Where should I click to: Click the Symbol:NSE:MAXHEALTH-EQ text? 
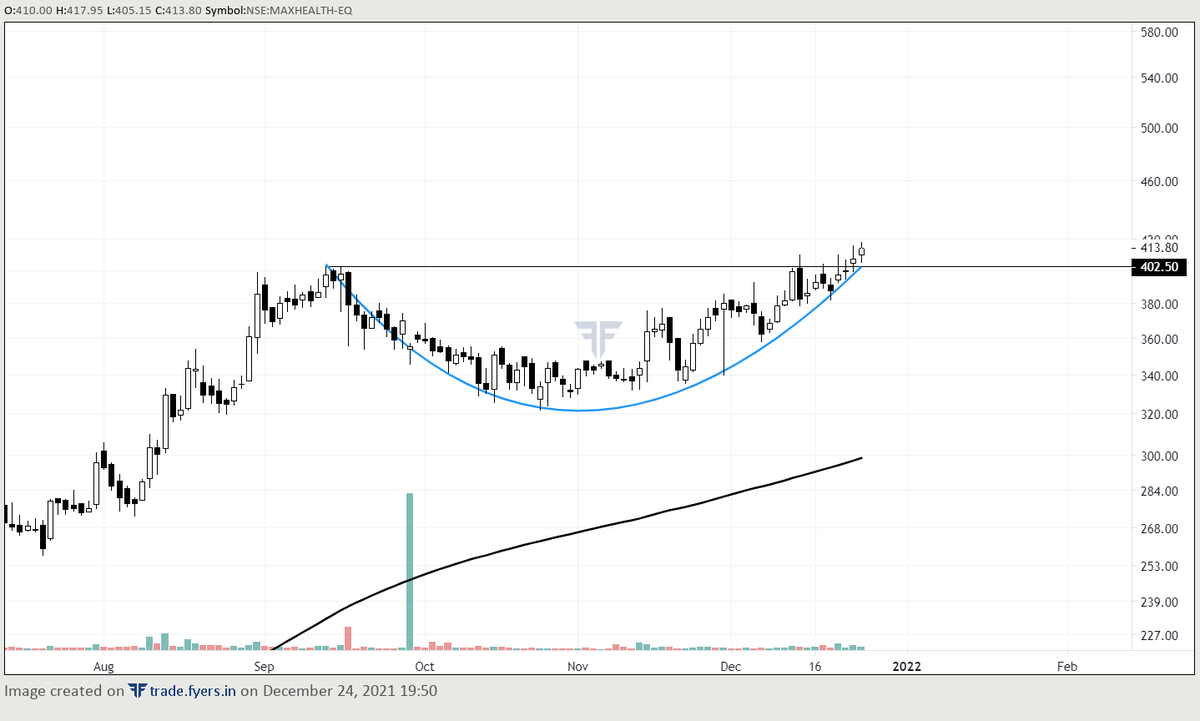click(278, 10)
